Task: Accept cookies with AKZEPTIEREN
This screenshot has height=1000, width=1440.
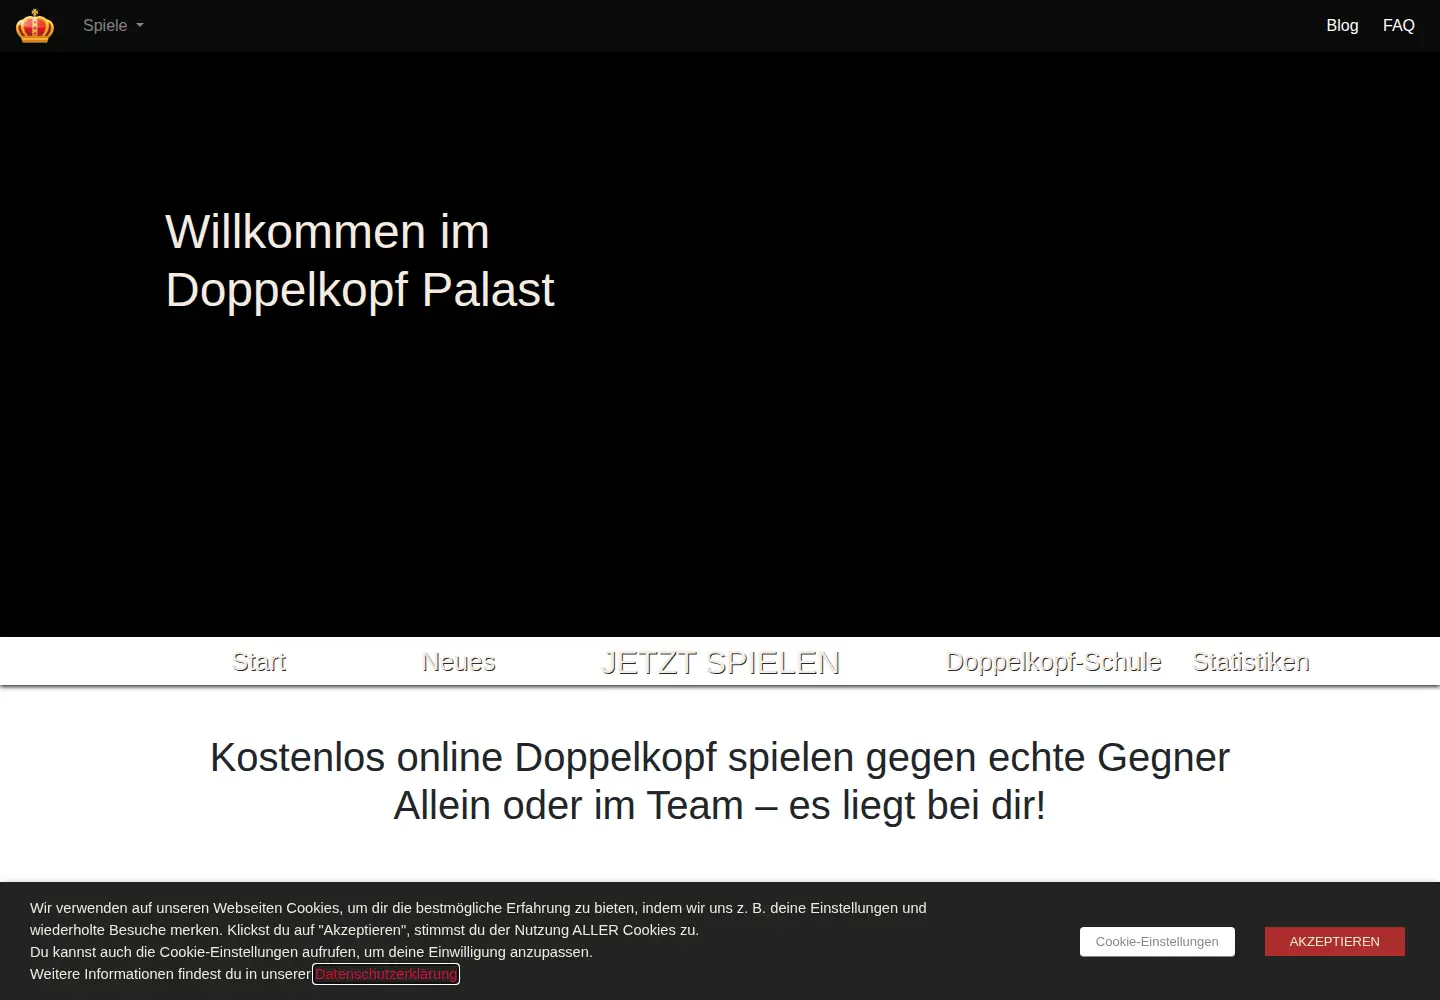Action: 1334,942
